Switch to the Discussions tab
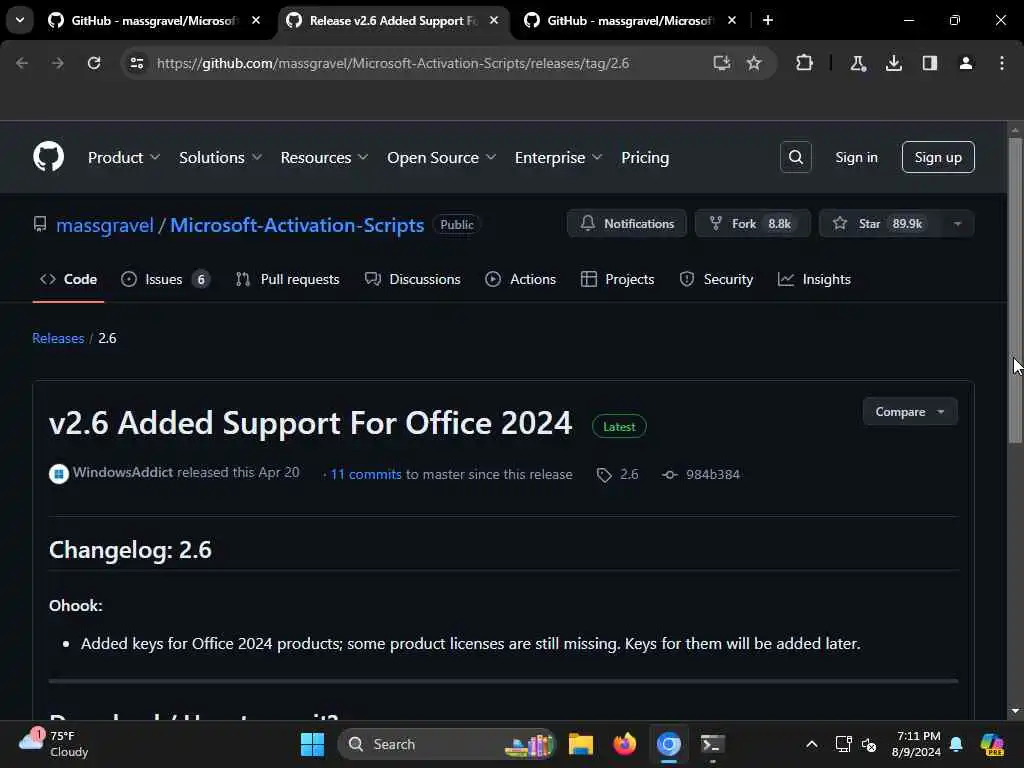The height and width of the screenshot is (768, 1024). (413, 279)
